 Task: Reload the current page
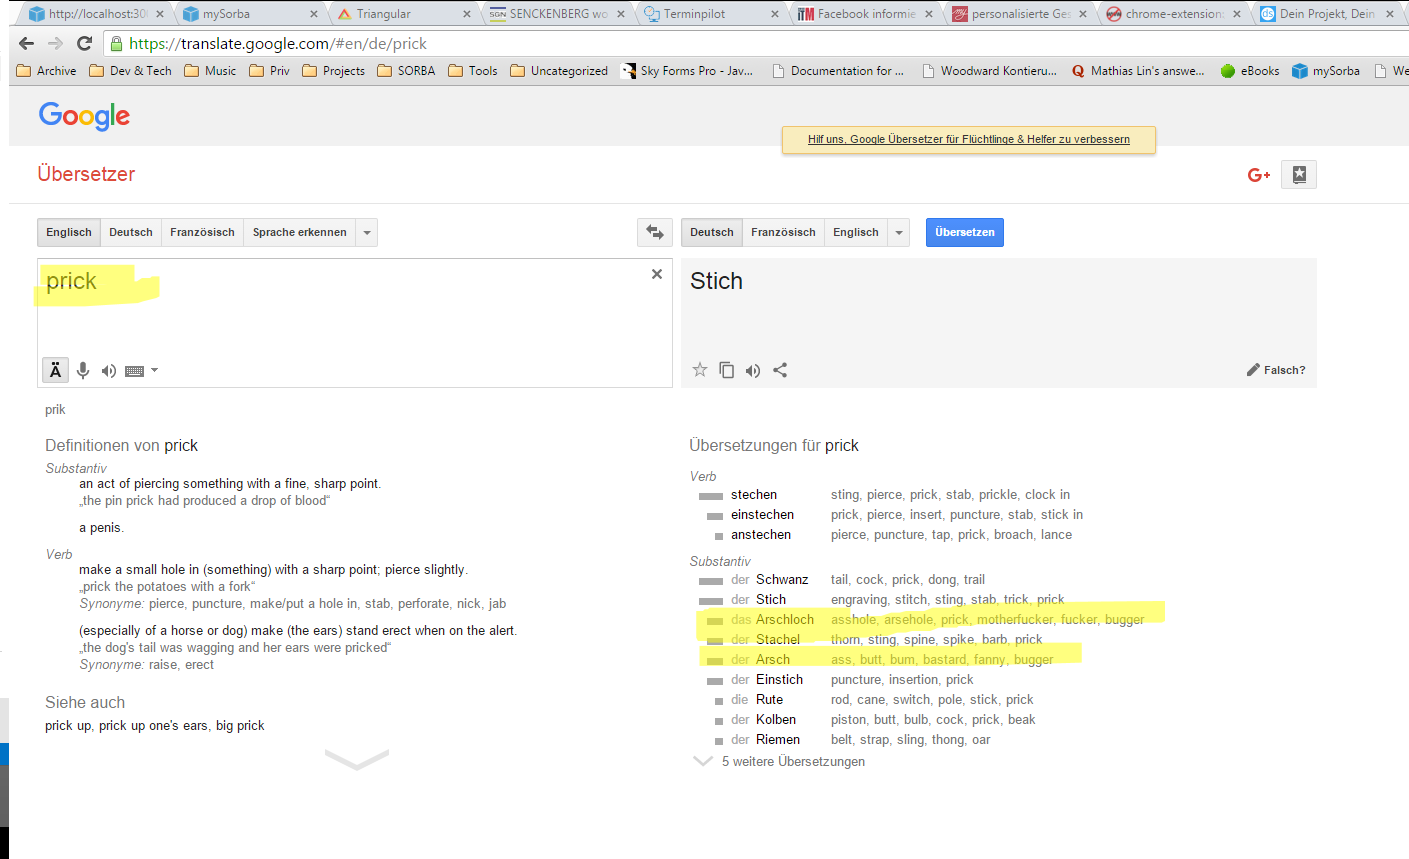click(x=84, y=43)
